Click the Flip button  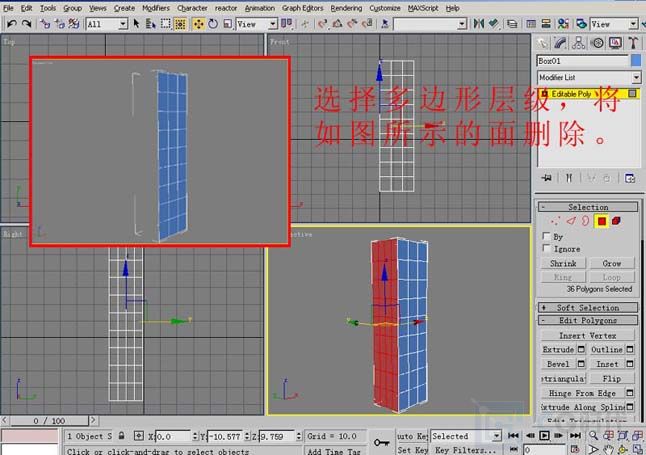coord(612,378)
